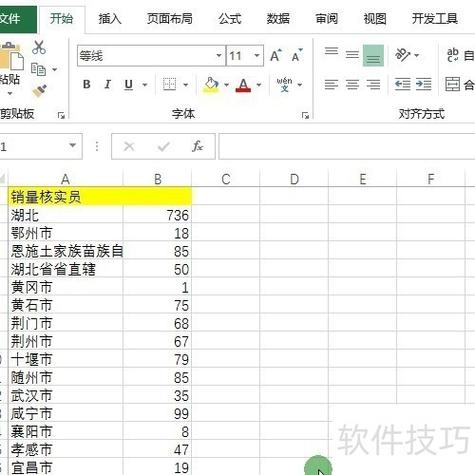
Task: Open the 公式 Formulas tab
Action: pyautogui.click(x=230, y=19)
